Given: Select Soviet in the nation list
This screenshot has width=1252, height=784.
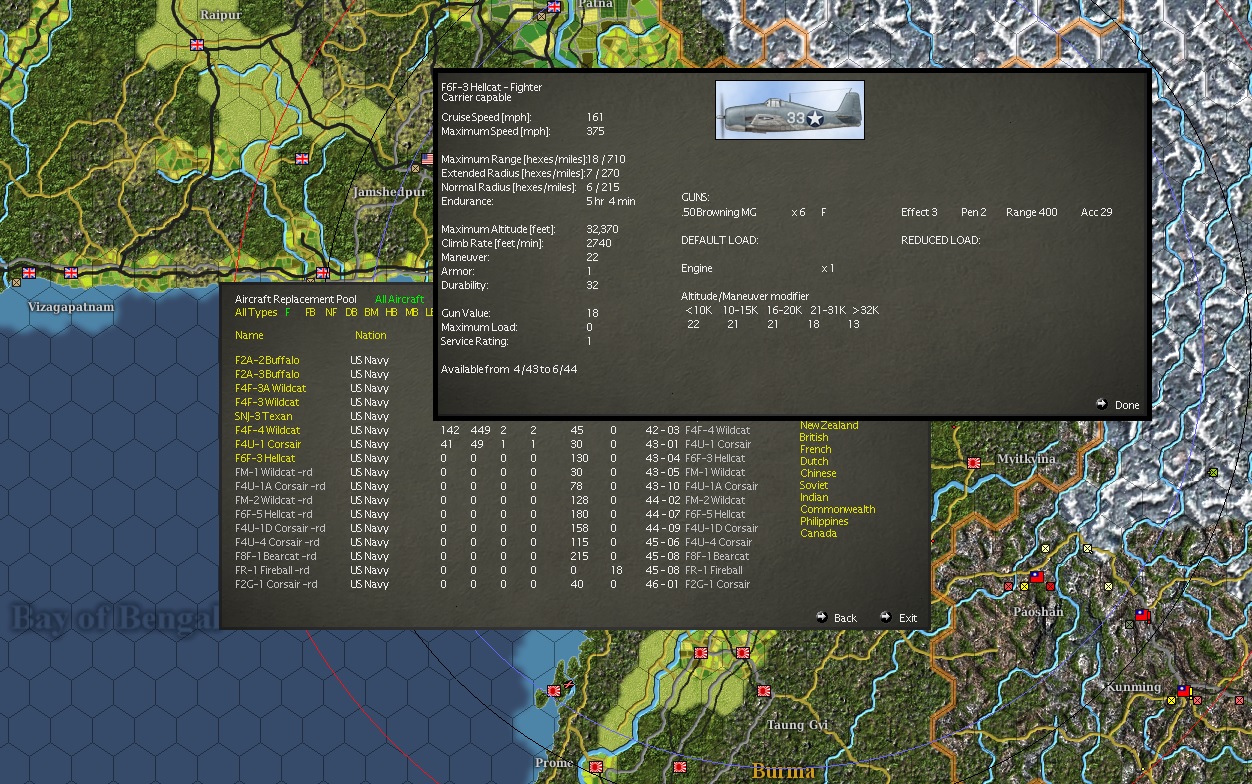Looking at the screenshot, I should tap(814, 485).
